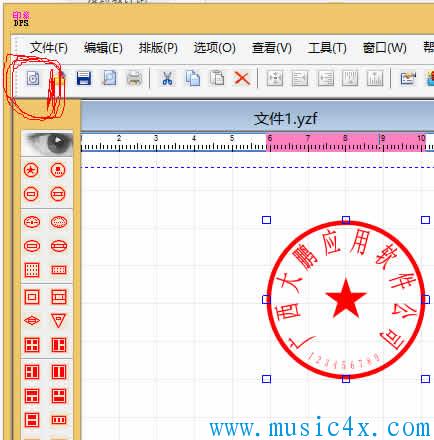Save the file using floppy disk icon

click(x=84, y=79)
